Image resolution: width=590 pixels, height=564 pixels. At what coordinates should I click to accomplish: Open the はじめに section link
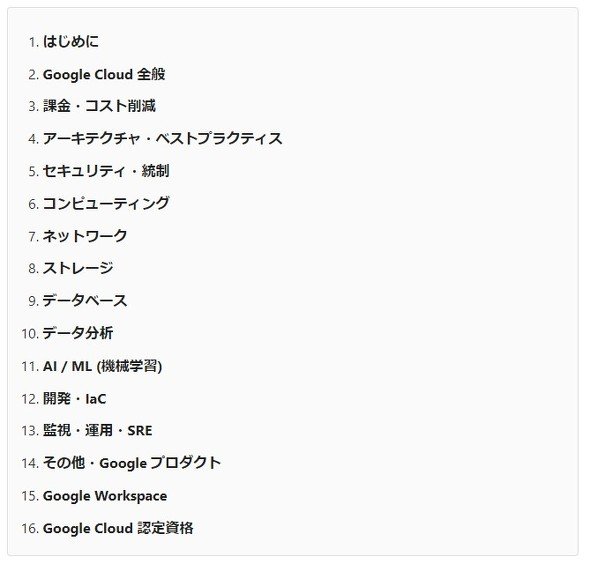[x=71, y=41]
